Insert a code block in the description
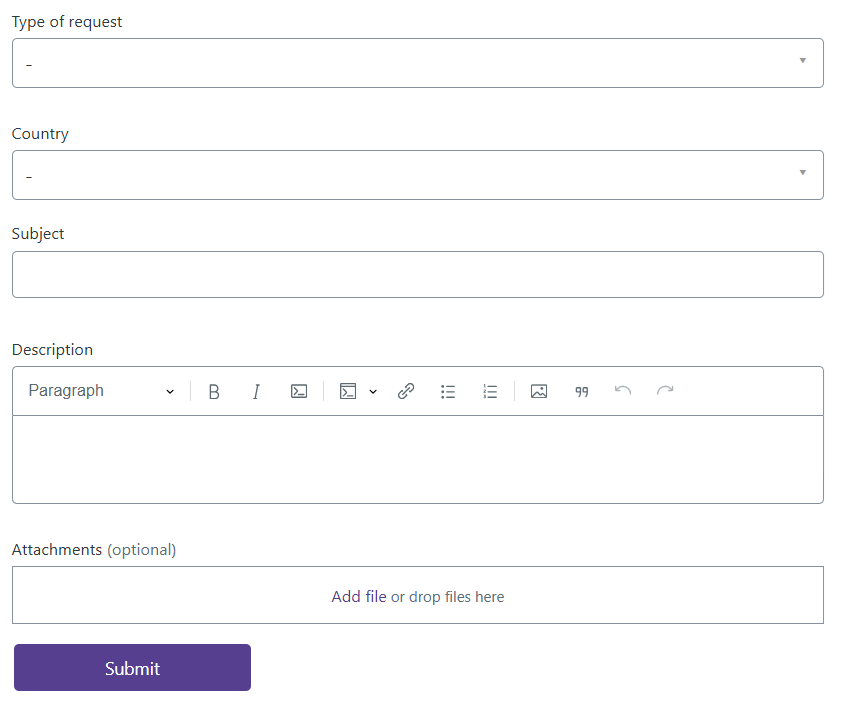 click(x=347, y=390)
